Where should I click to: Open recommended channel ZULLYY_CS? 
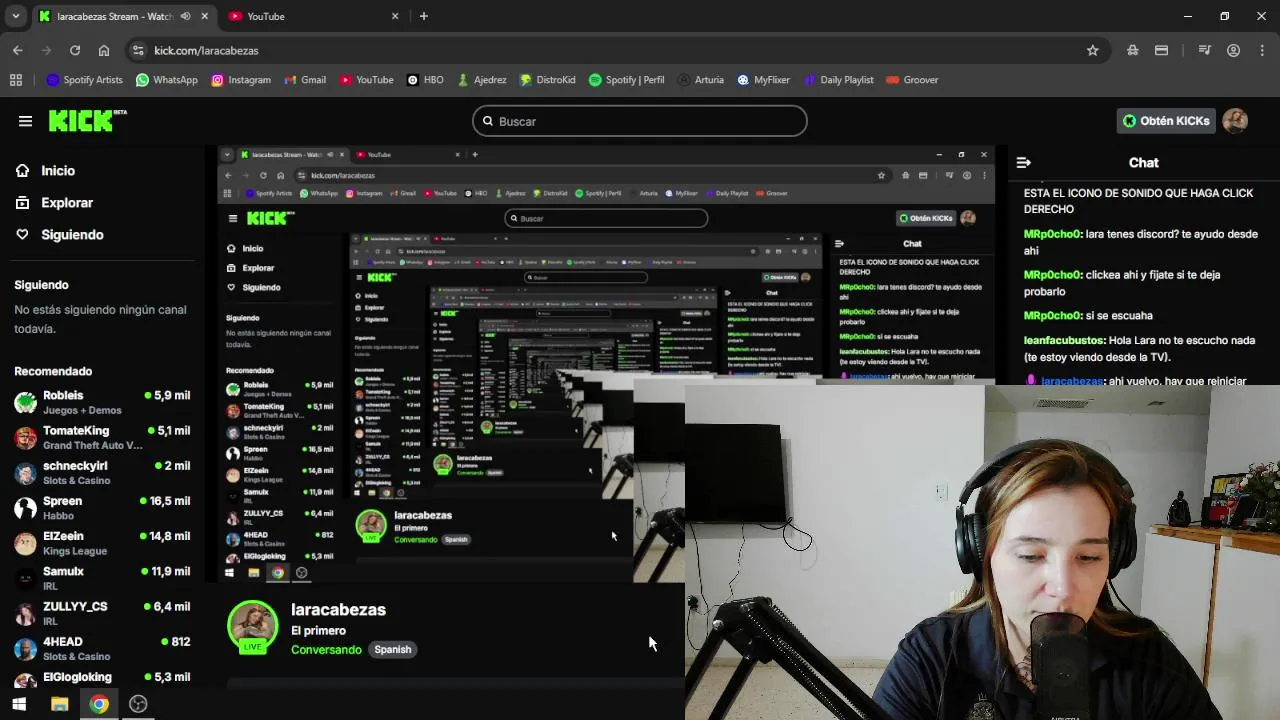102,613
